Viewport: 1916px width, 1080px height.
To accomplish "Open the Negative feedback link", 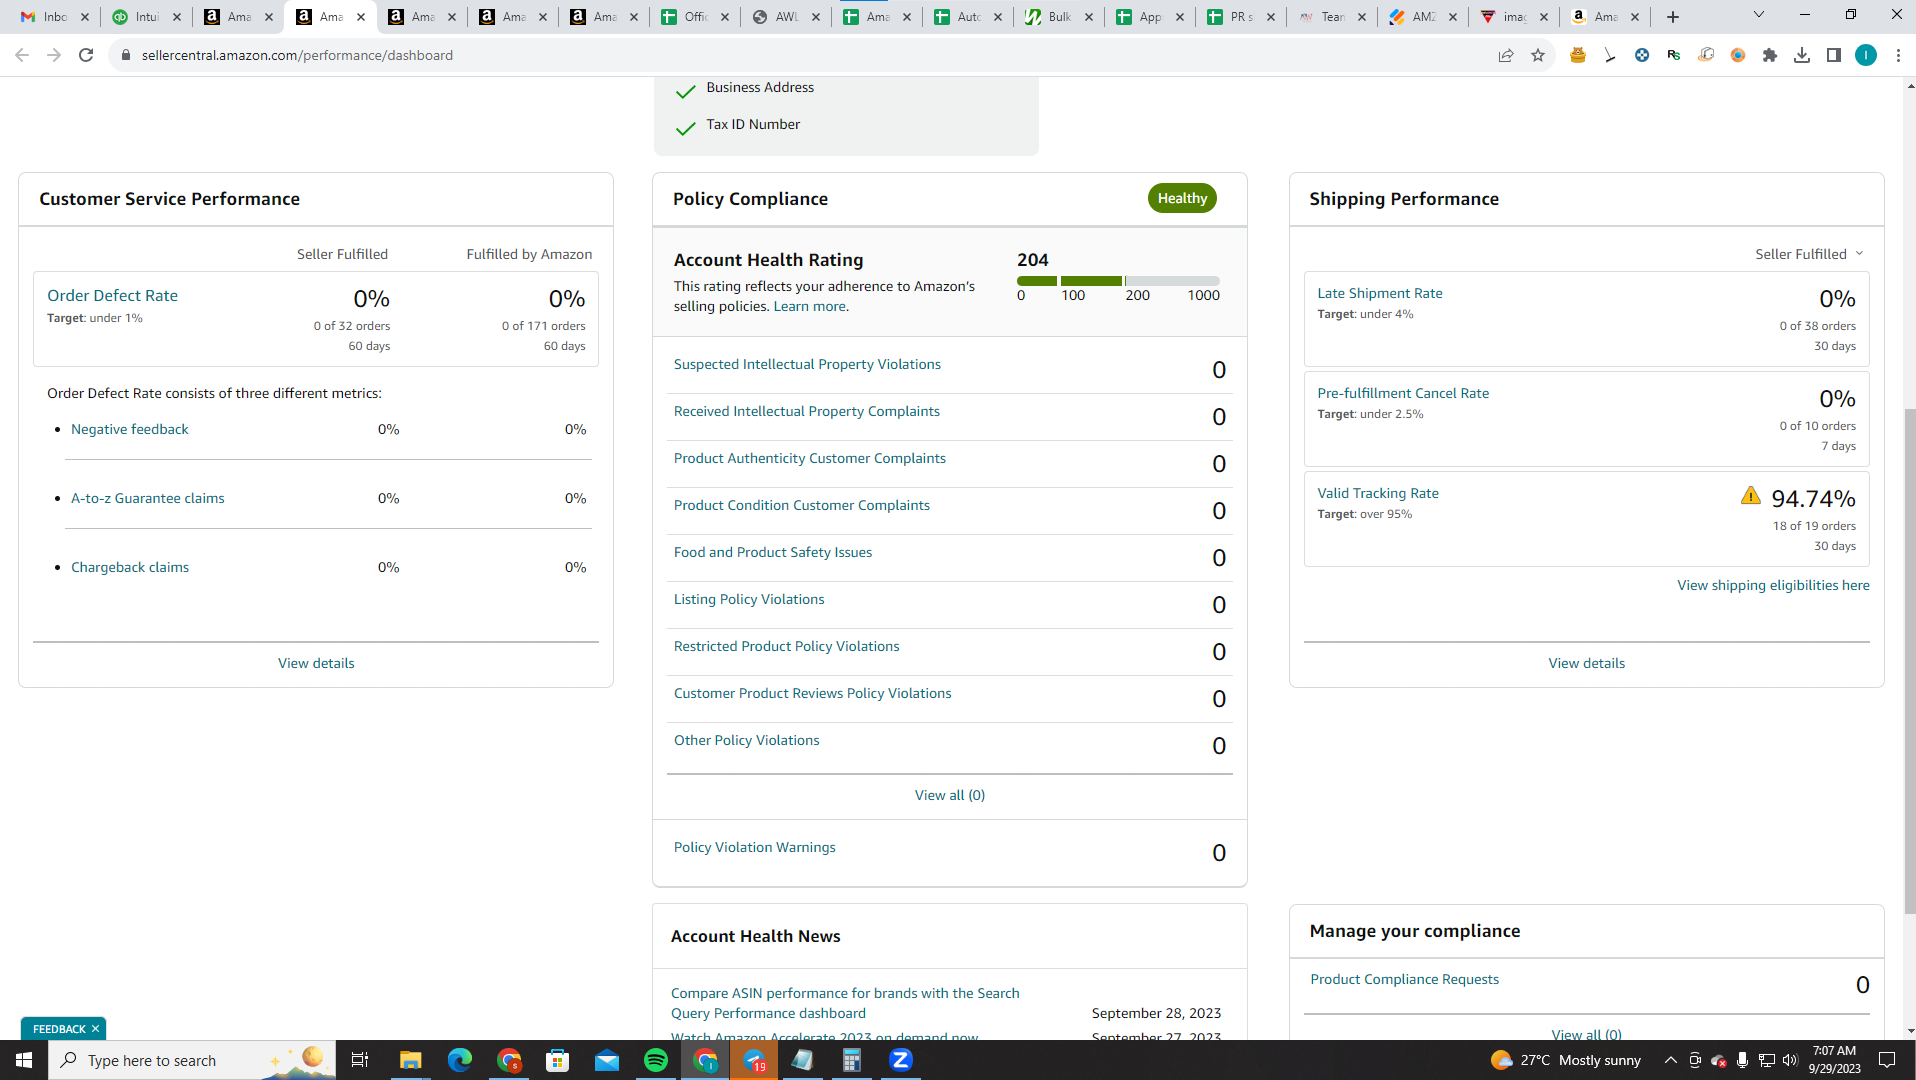I will click(129, 429).
